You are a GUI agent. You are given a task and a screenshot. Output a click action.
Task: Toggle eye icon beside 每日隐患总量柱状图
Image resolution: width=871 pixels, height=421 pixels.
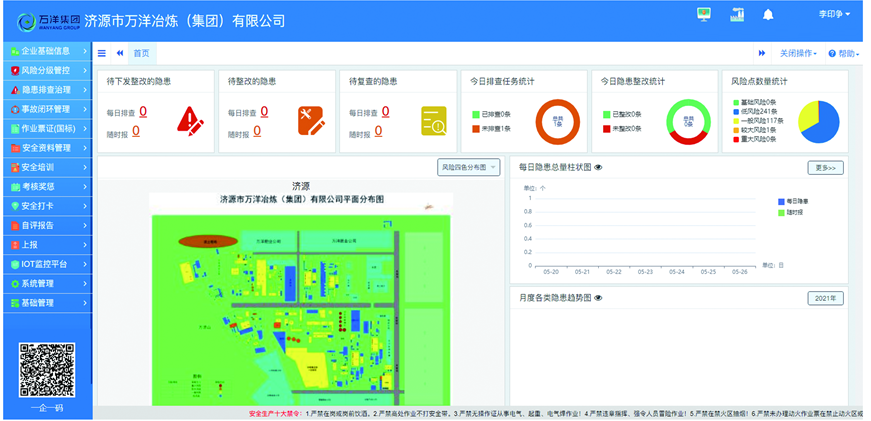[x=598, y=167]
